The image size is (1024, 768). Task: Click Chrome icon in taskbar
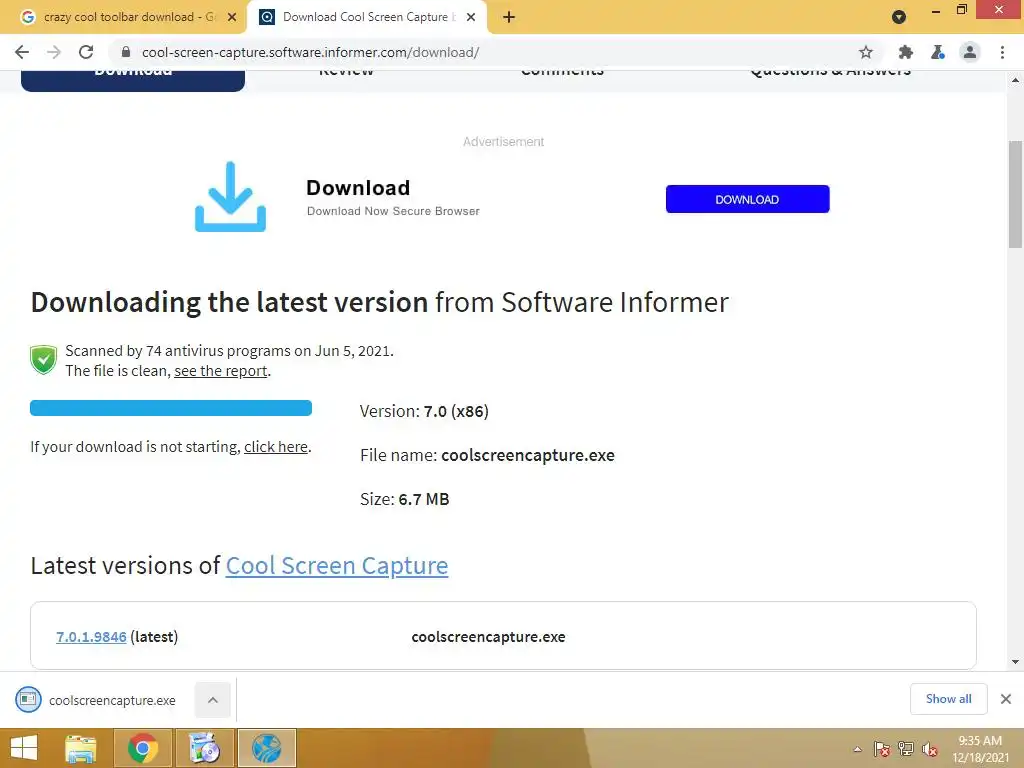143,748
